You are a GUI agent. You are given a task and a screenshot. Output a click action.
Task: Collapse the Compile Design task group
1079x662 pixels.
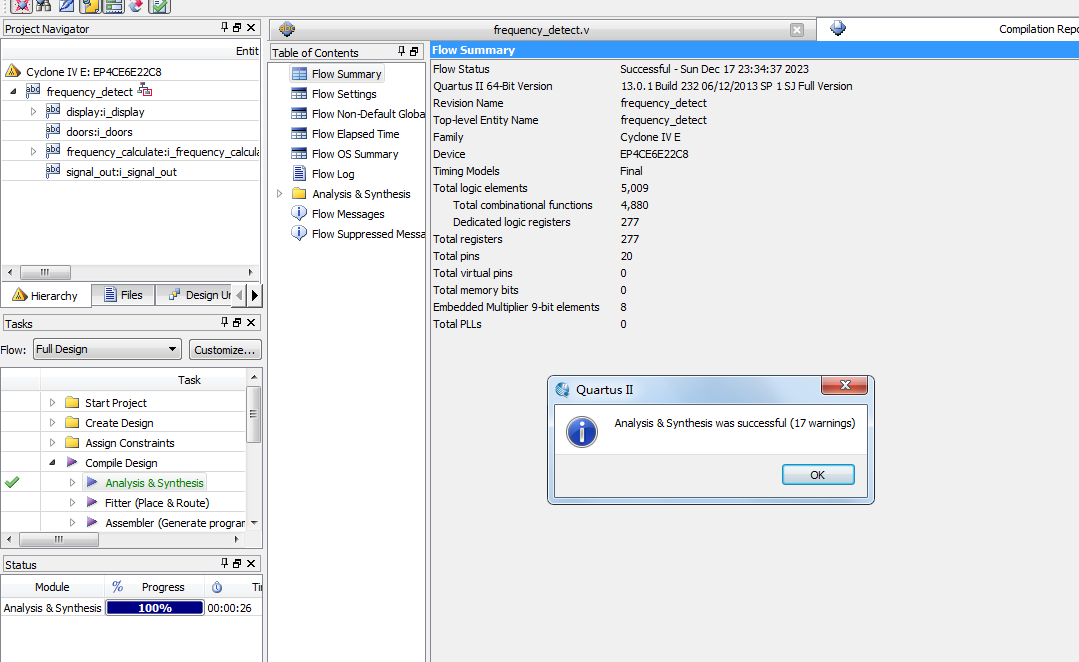pyautogui.click(x=53, y=463)
